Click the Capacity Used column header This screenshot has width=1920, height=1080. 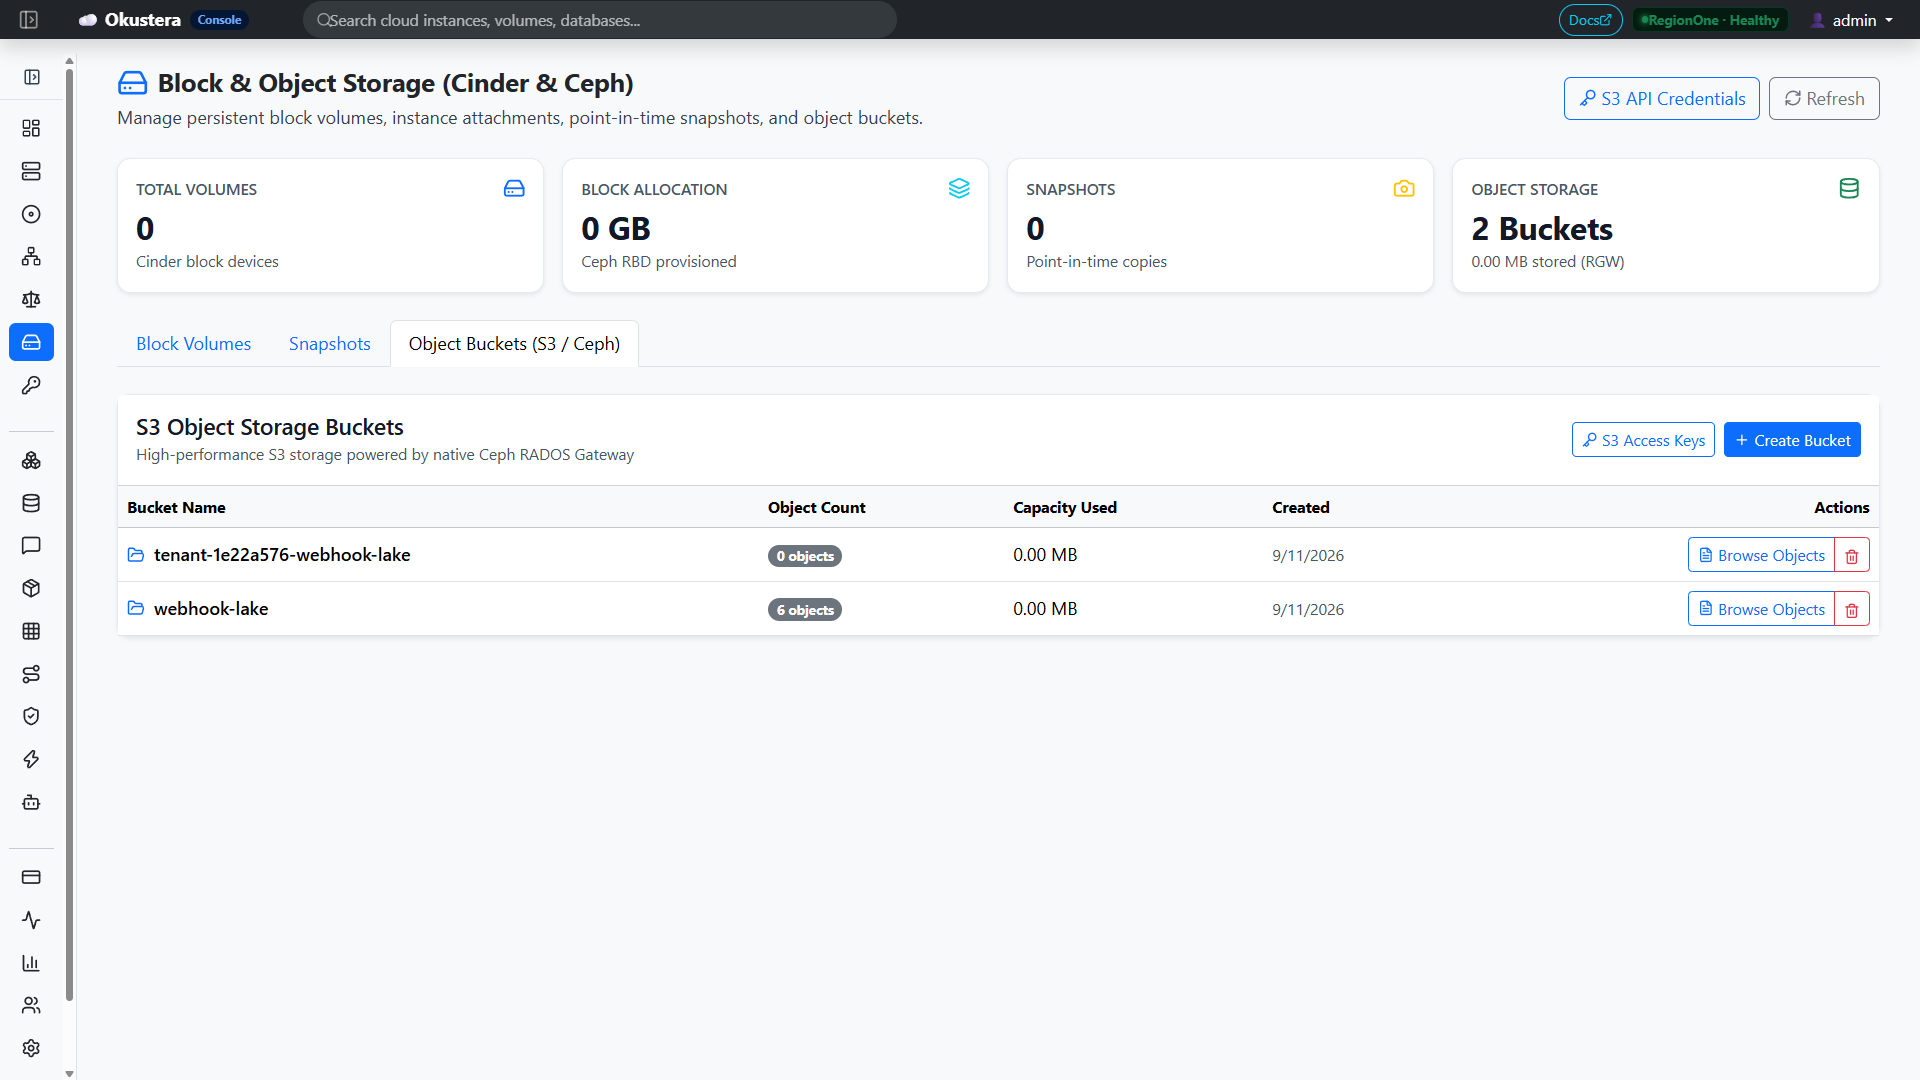tap(1065, 508)
